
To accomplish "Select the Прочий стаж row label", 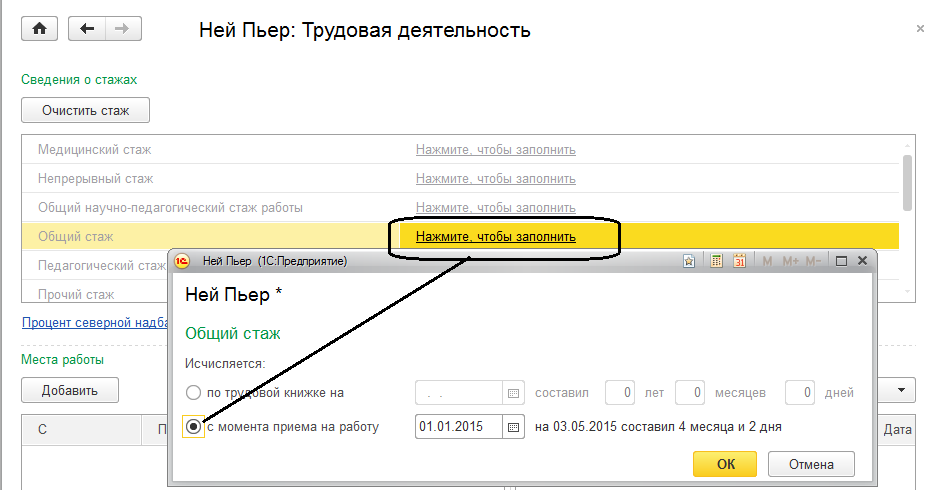I will [x=76, y=294].
